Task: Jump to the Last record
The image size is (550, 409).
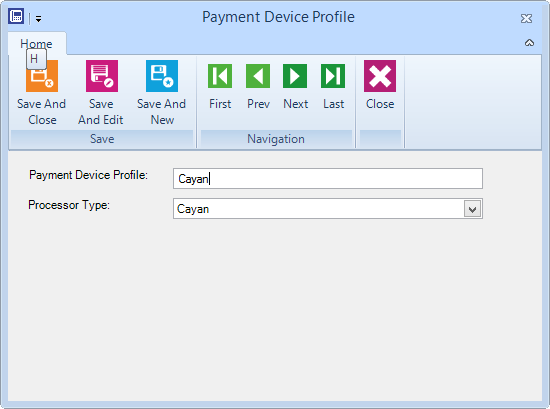Action: coord(333,76)
